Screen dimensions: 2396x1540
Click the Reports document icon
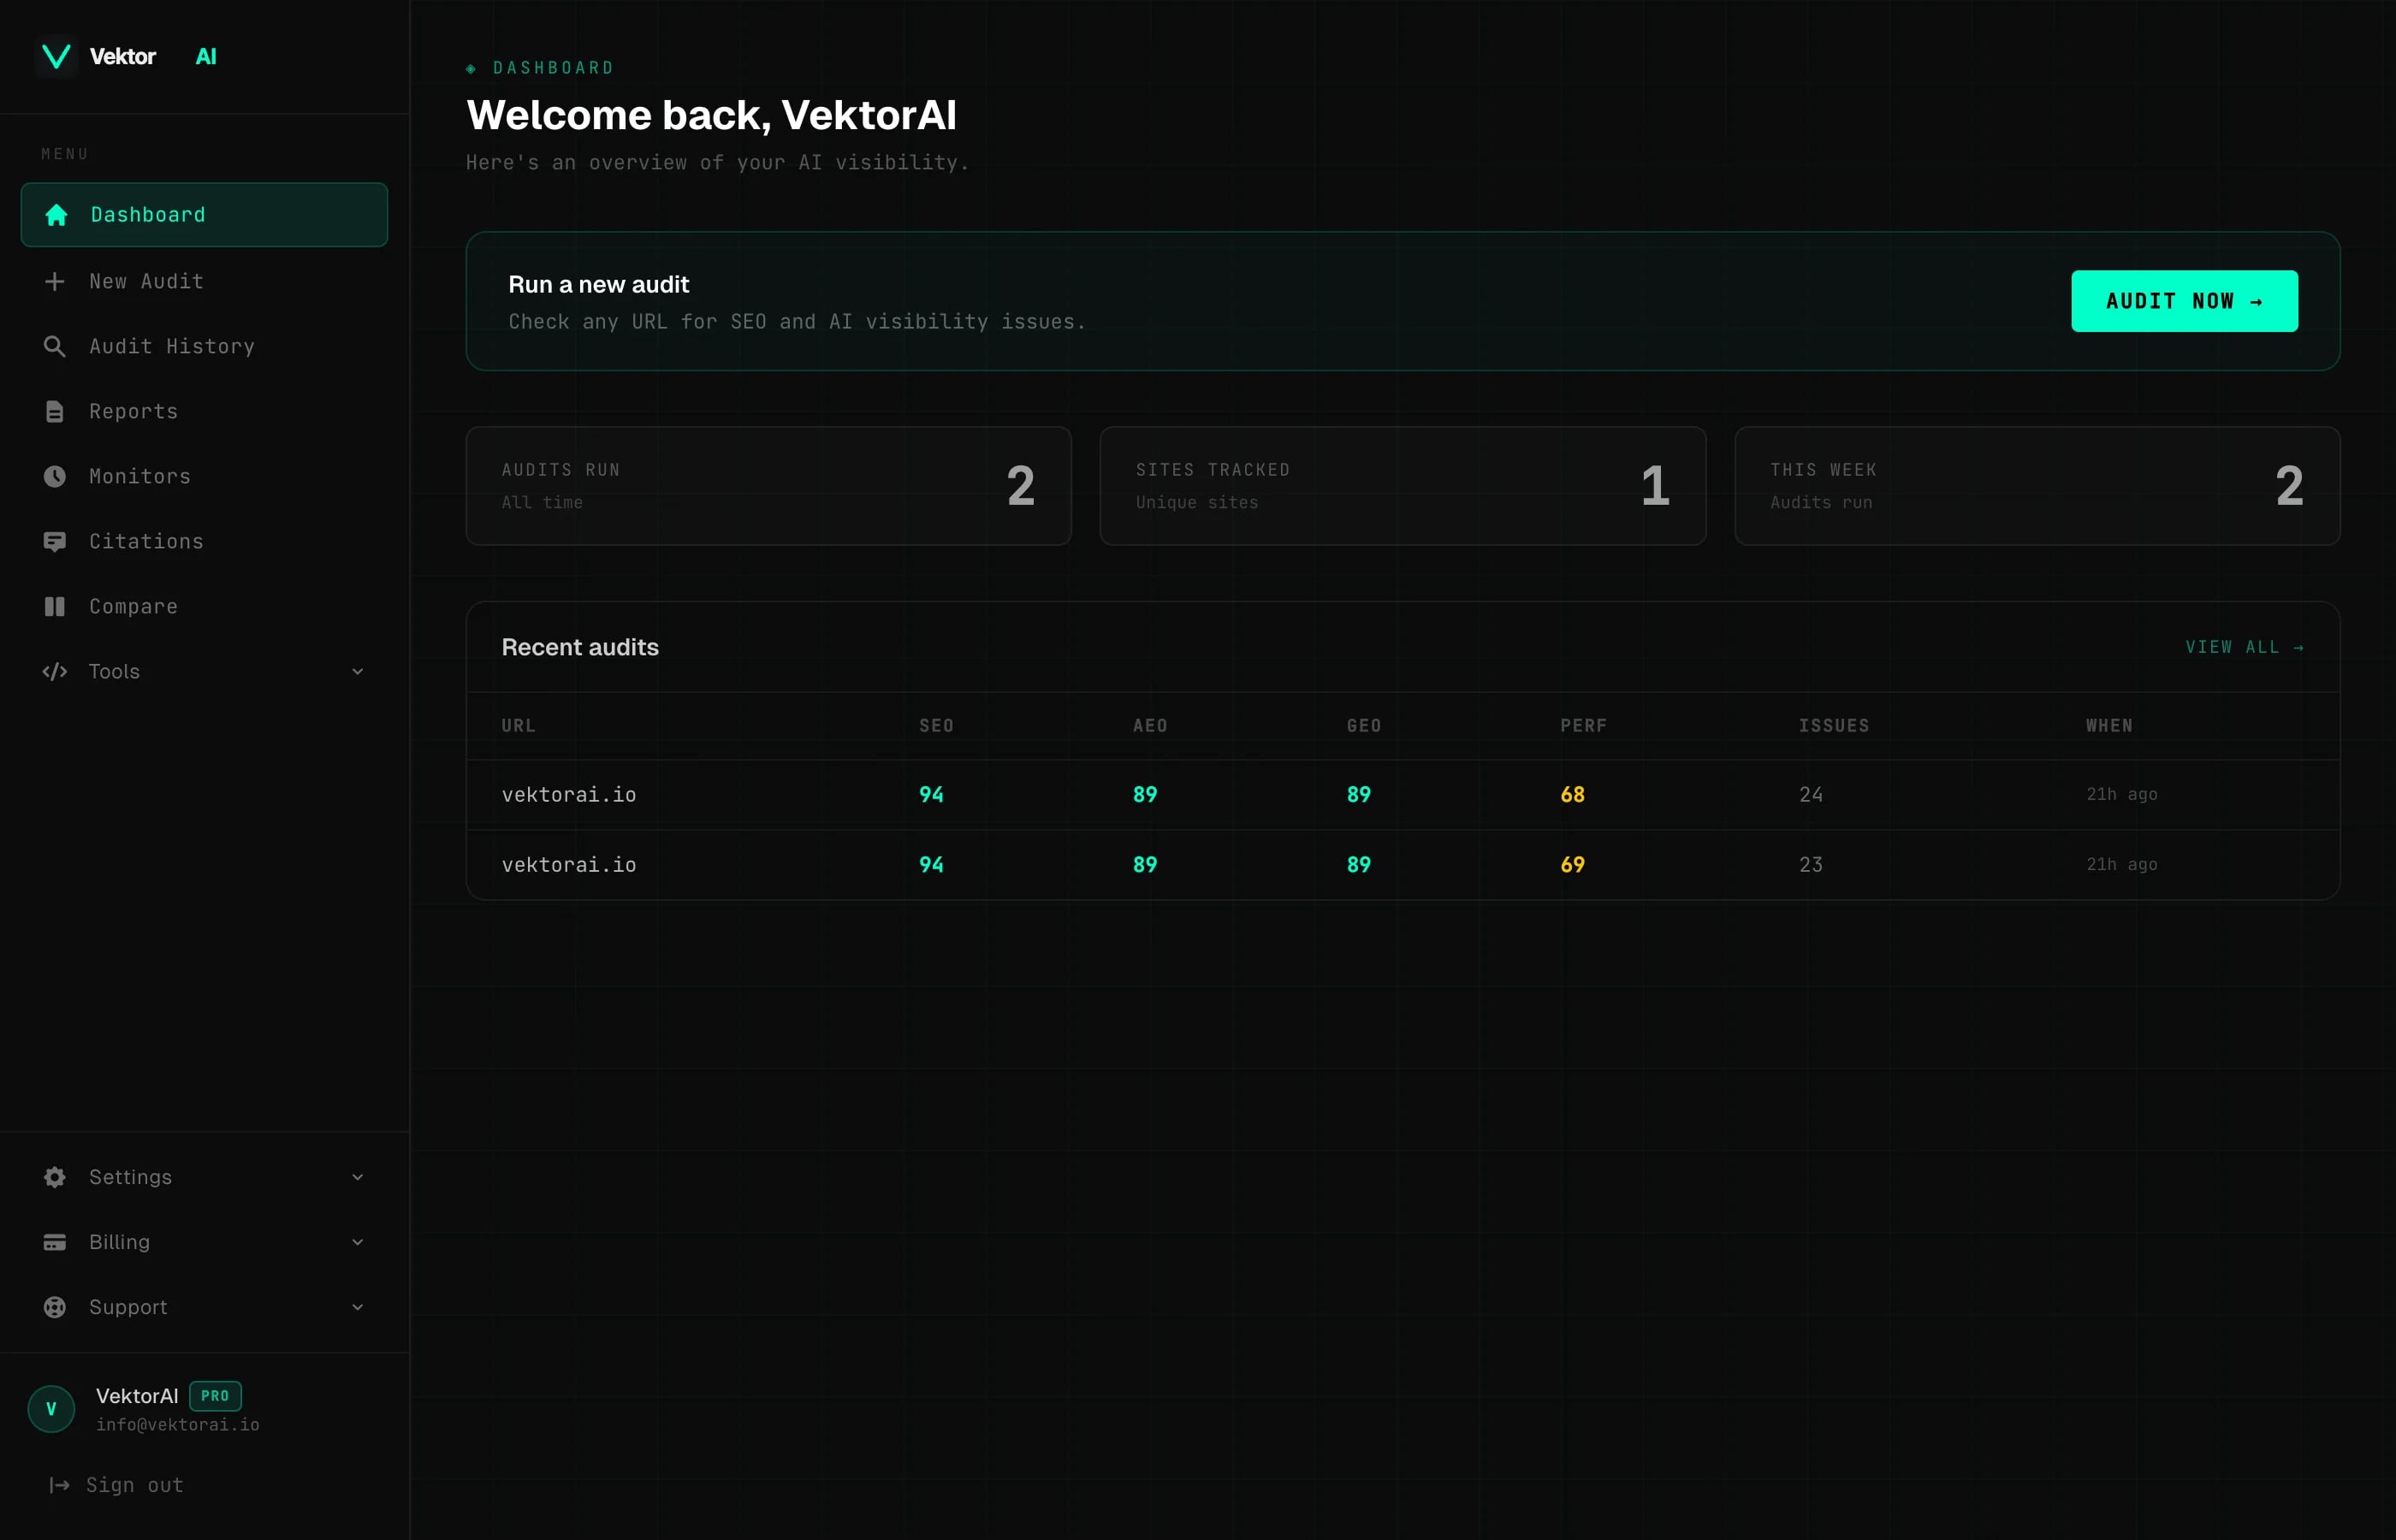[x=55, y=411]
